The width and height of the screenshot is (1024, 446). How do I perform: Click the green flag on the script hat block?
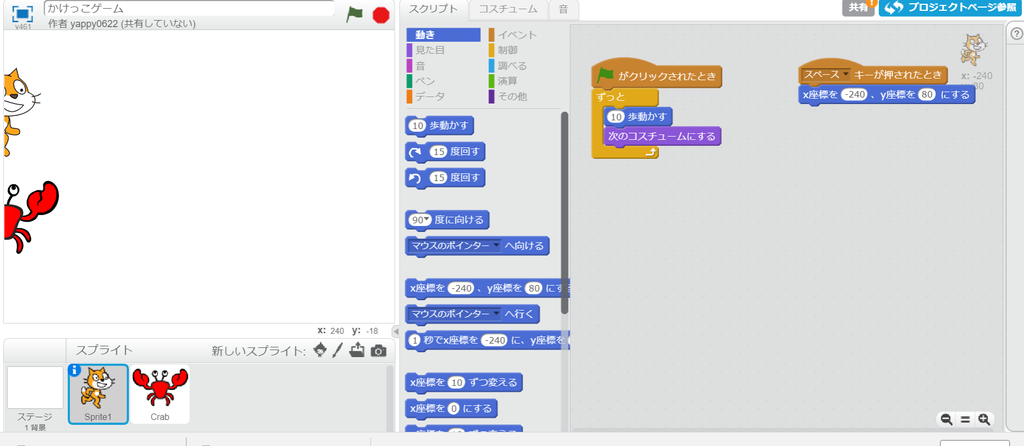(x=605, y=75)
